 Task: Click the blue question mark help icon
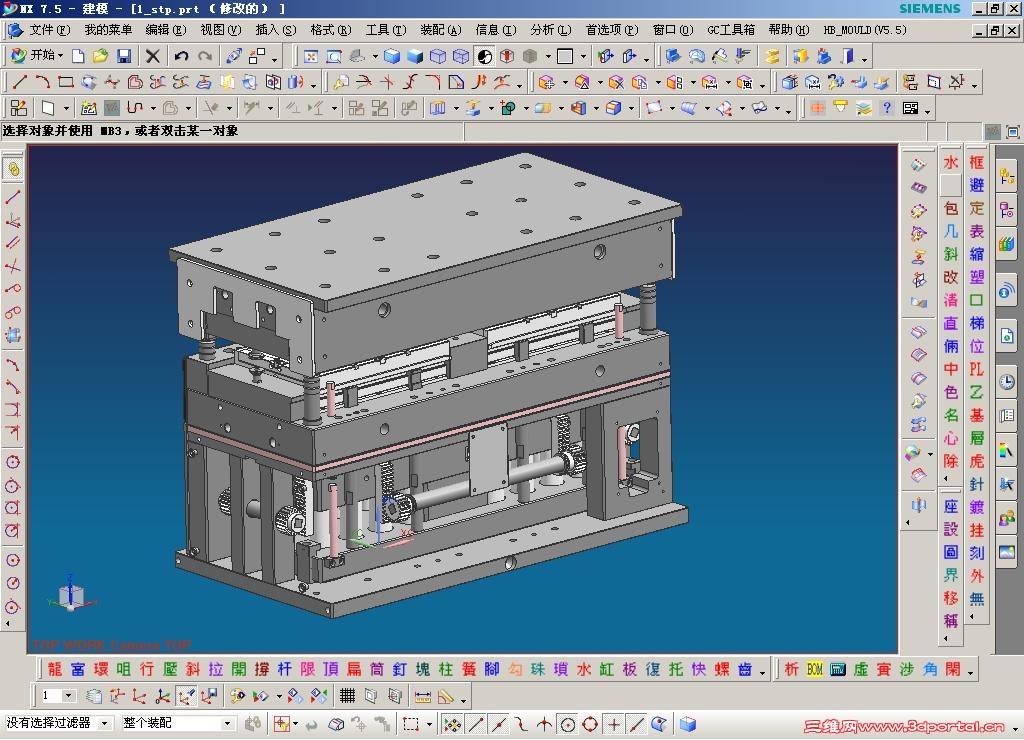(887, 108)
